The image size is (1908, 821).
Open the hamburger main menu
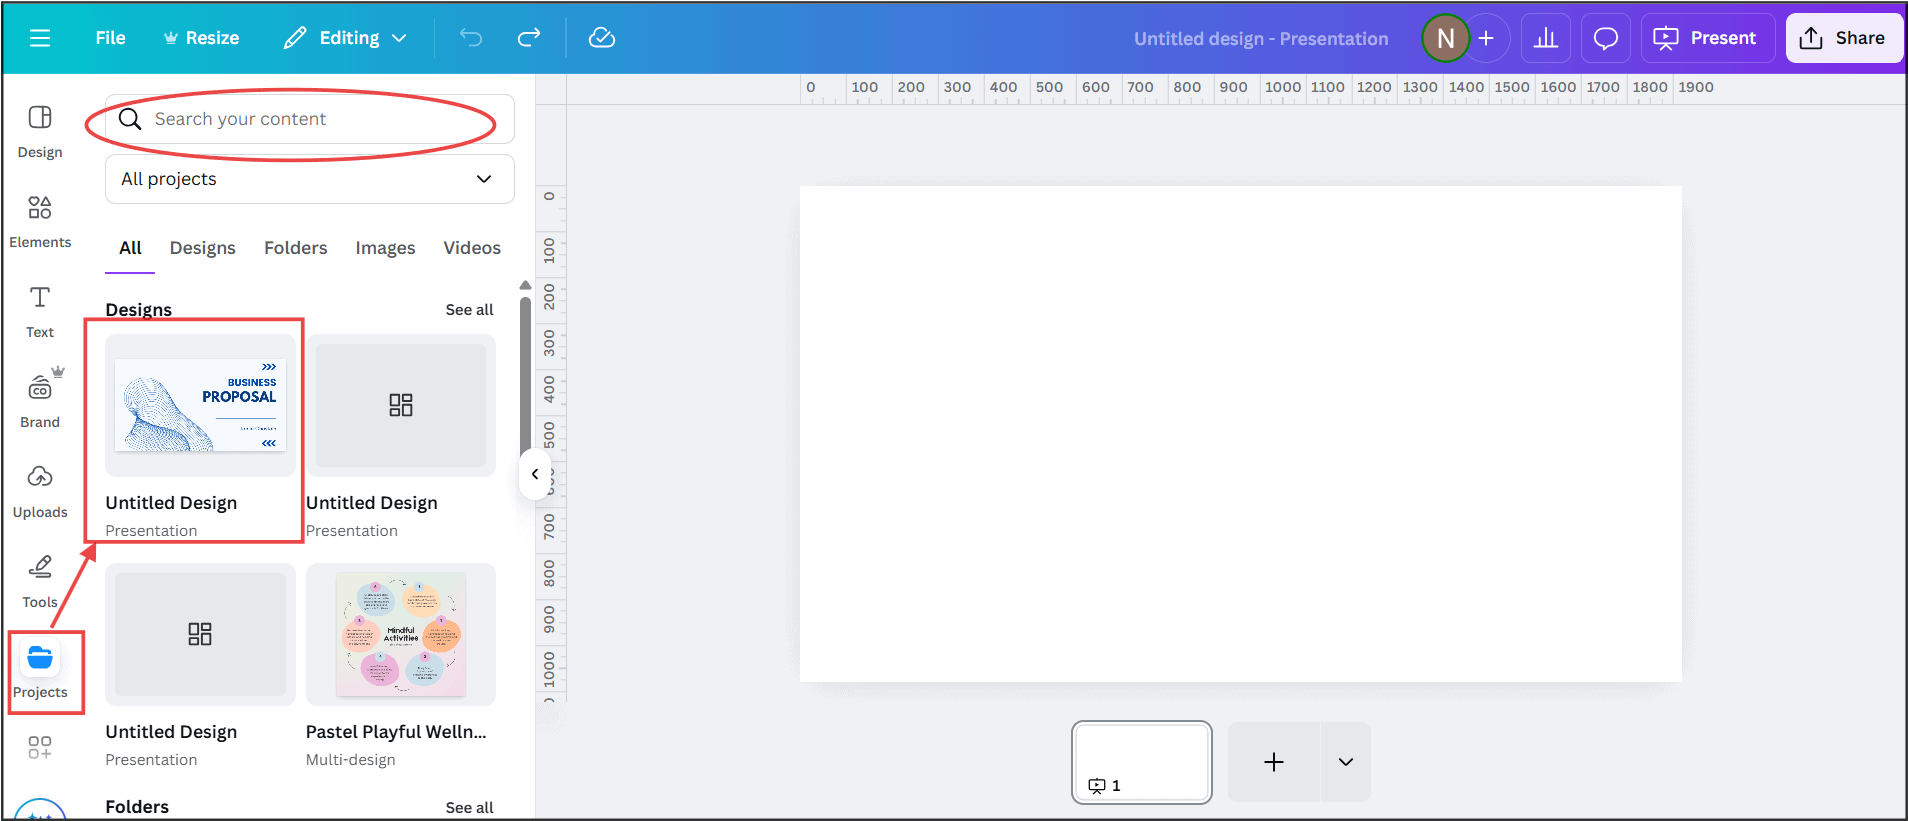40,38
